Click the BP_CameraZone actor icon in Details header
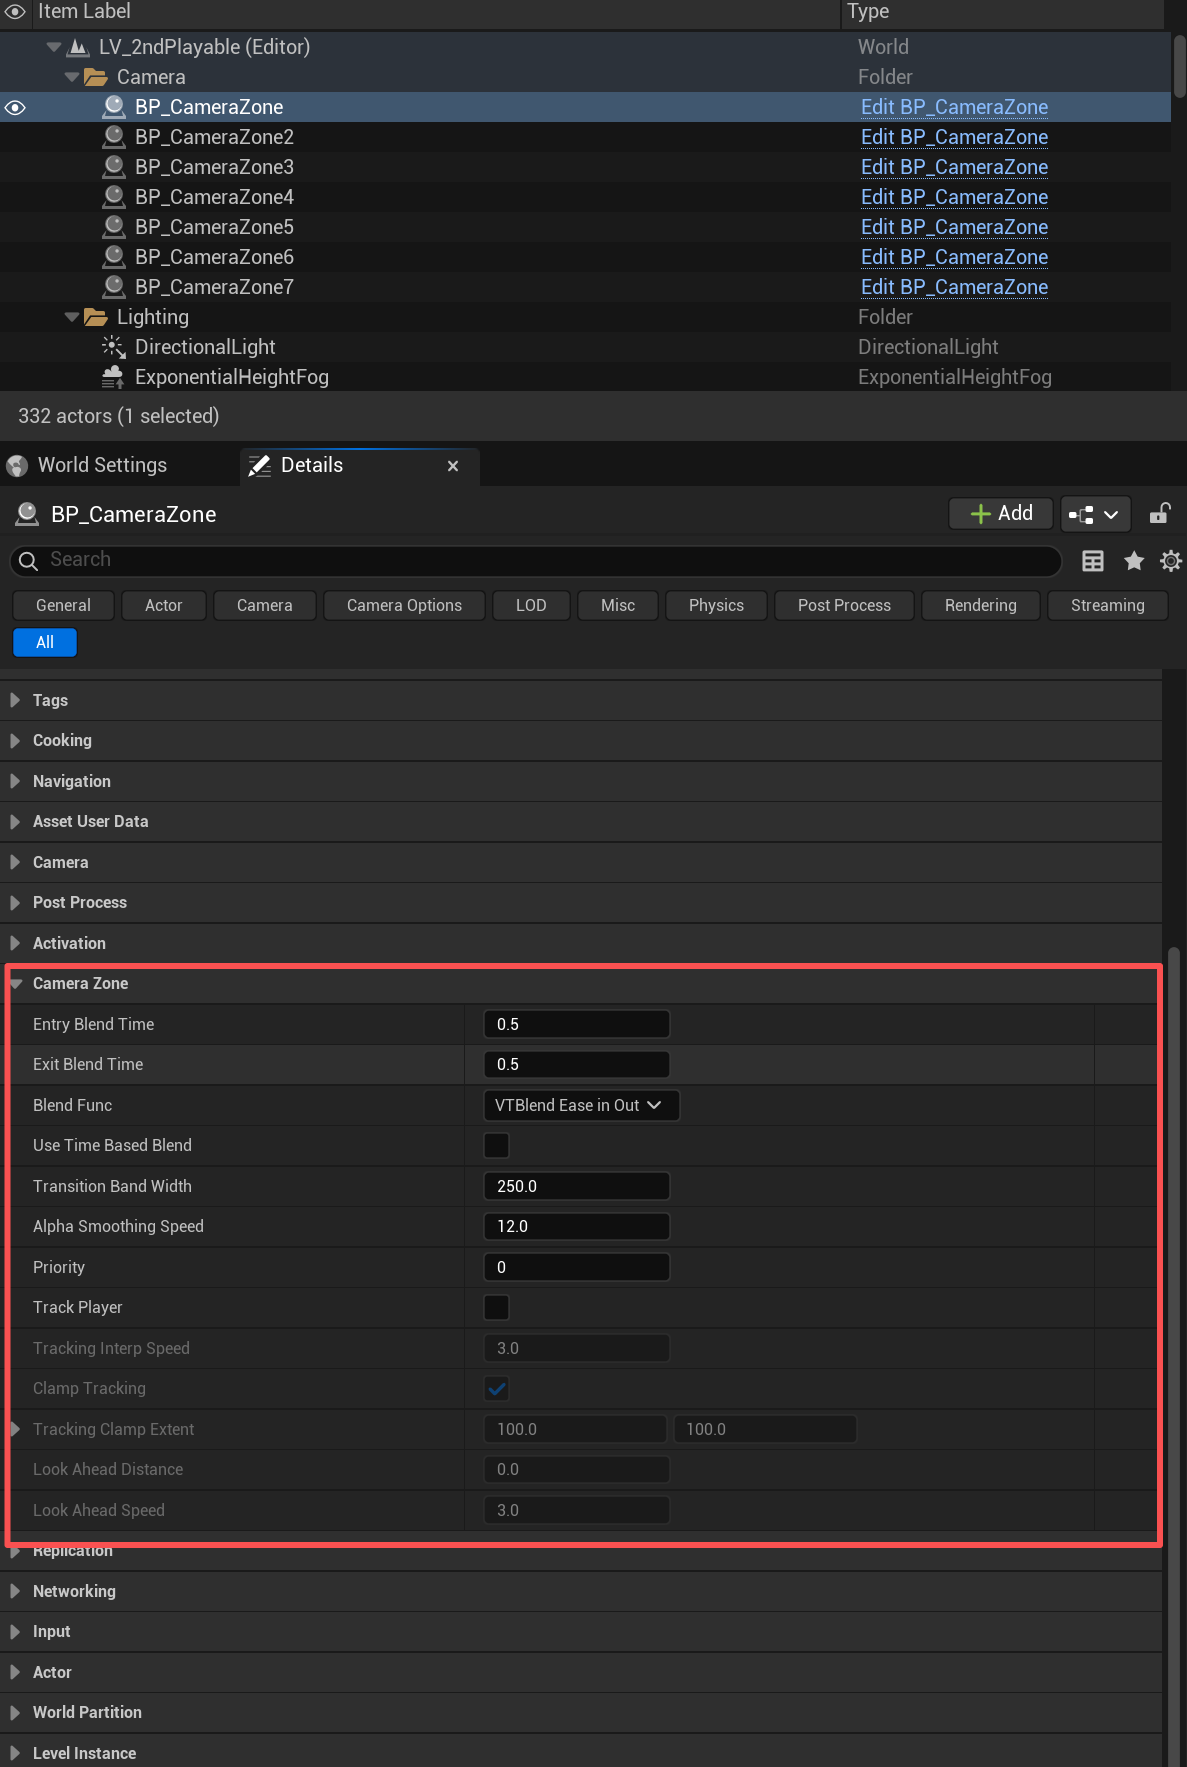 [x=27, y=514]
